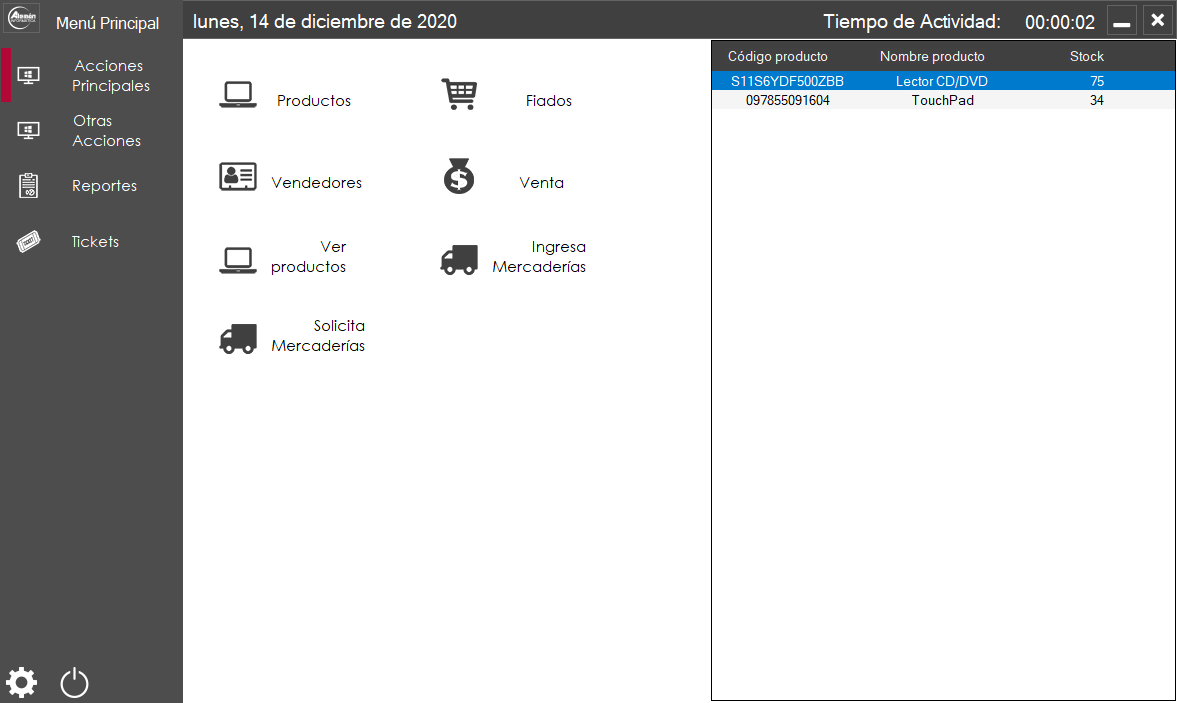Viewport: 1177px width, 703px height.
Task: Go to the Tickets menu item
Action: click(x=95, y=242)
